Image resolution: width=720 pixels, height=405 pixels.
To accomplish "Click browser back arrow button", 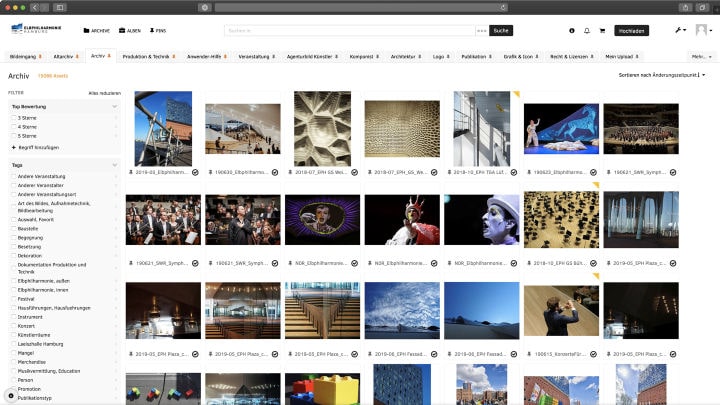I will 35,7.
